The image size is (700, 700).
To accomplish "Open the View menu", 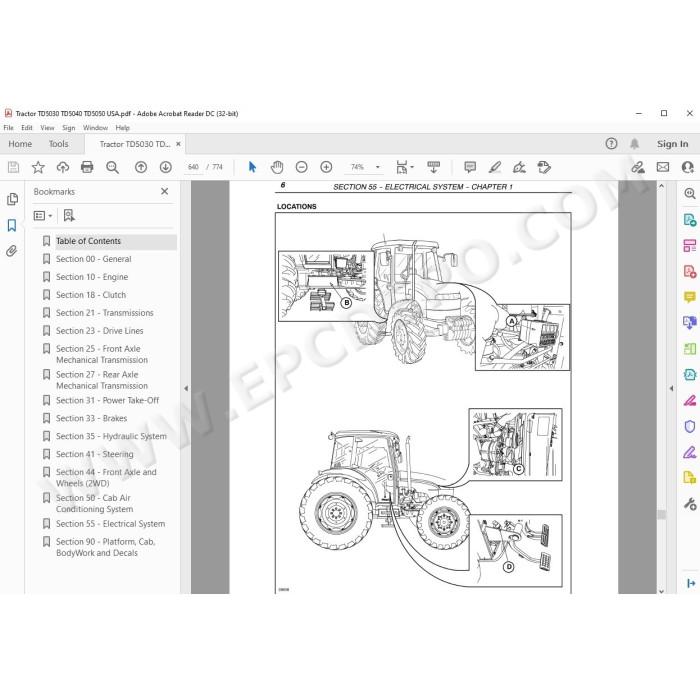I will [47, 128].
